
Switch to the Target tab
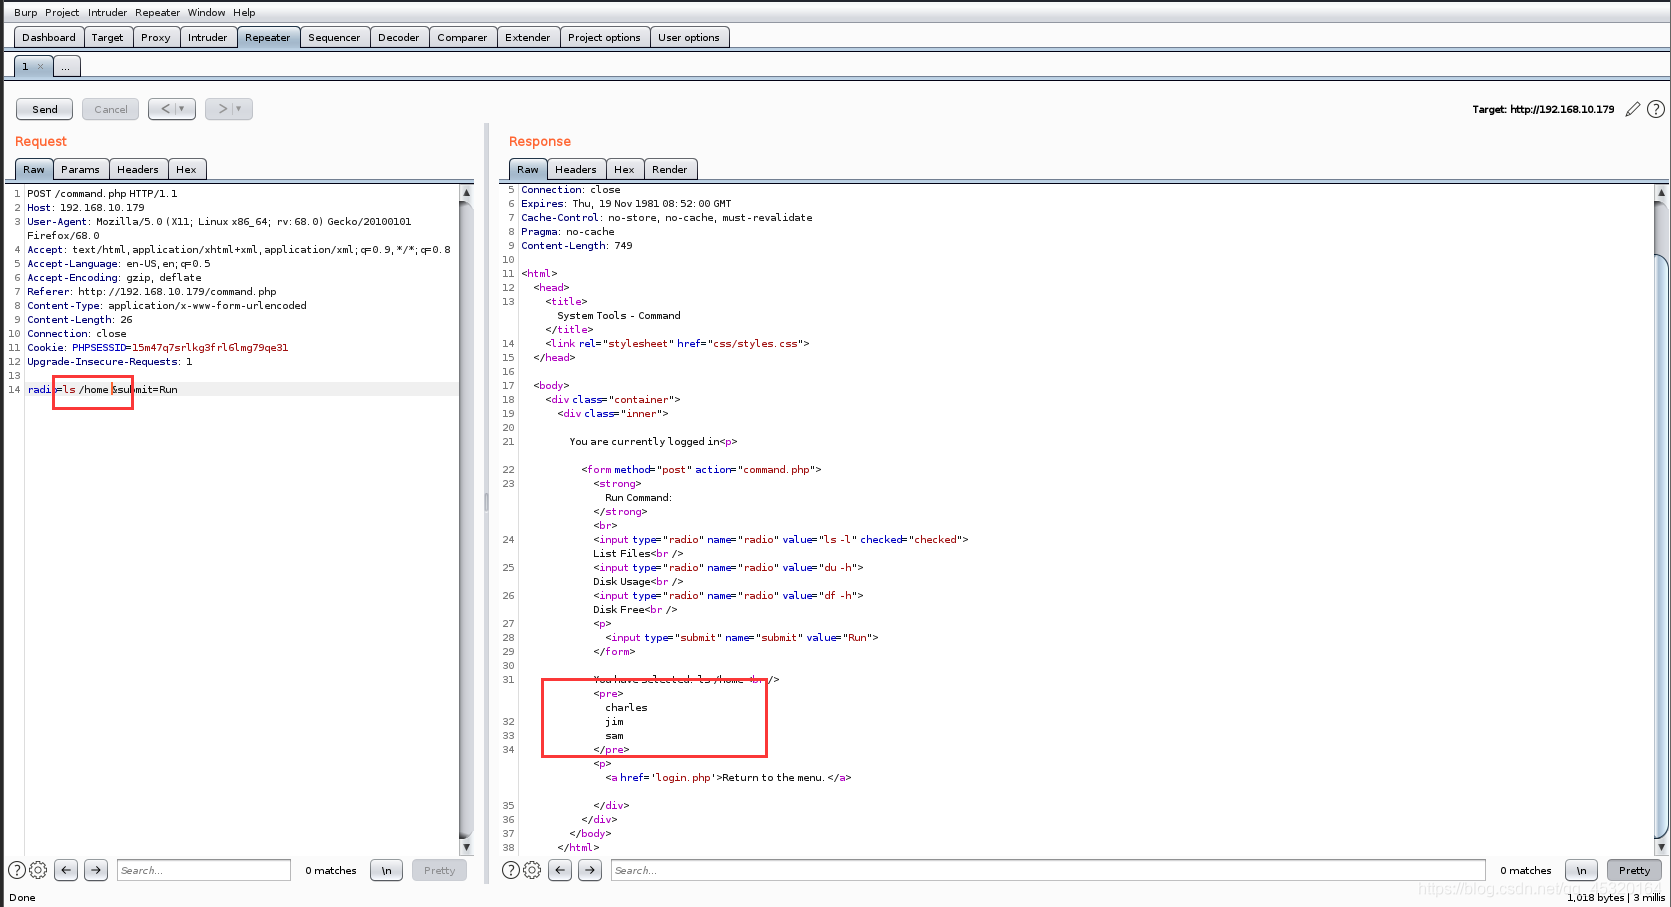pos(107,38)
